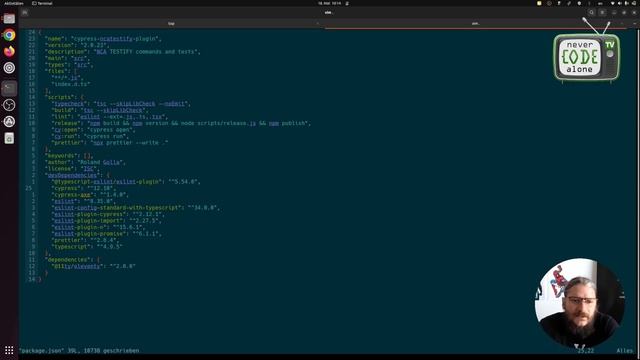Viewport: 640px width, 360px height.
Task: Open the terminal search icon
Action: 591,13
